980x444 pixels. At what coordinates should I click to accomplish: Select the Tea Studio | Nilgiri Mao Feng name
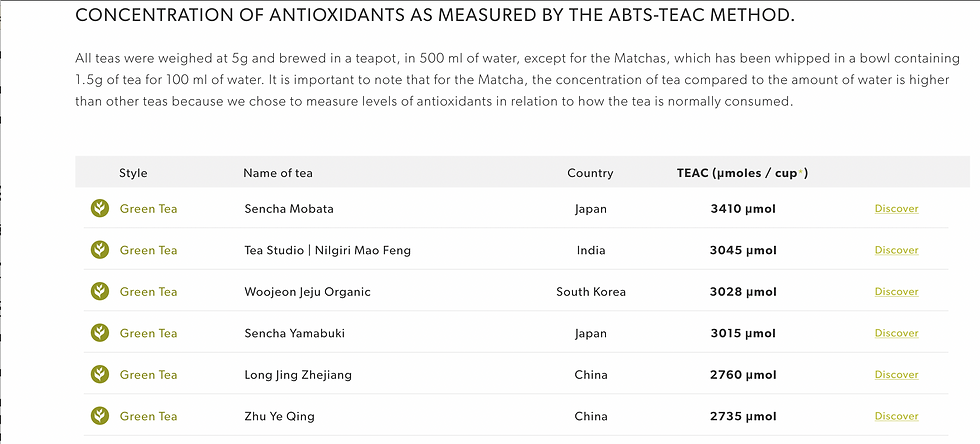pyautogui.click(x=327, y=250)
